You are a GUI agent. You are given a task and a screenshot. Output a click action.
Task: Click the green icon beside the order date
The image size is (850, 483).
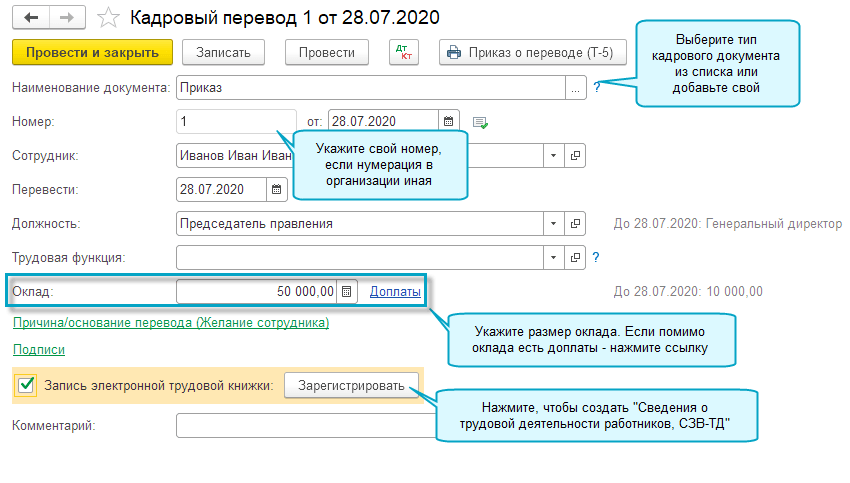pyautogui.click(x=480, y=122)
